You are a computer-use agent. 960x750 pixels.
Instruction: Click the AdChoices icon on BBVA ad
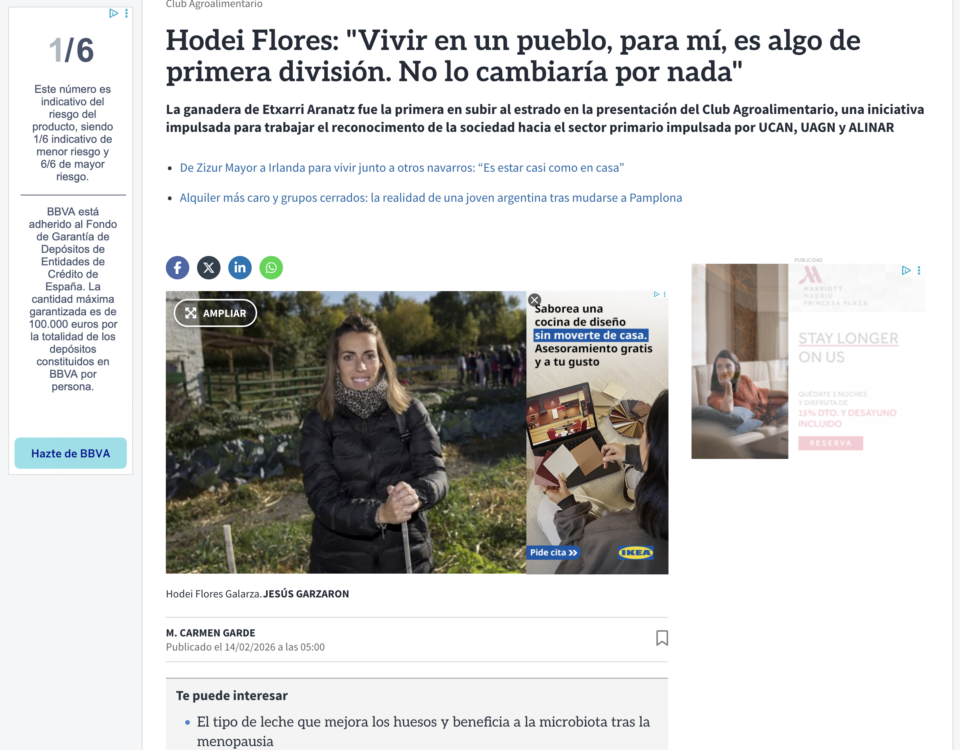pyautogui.click(x=113, y=13)
